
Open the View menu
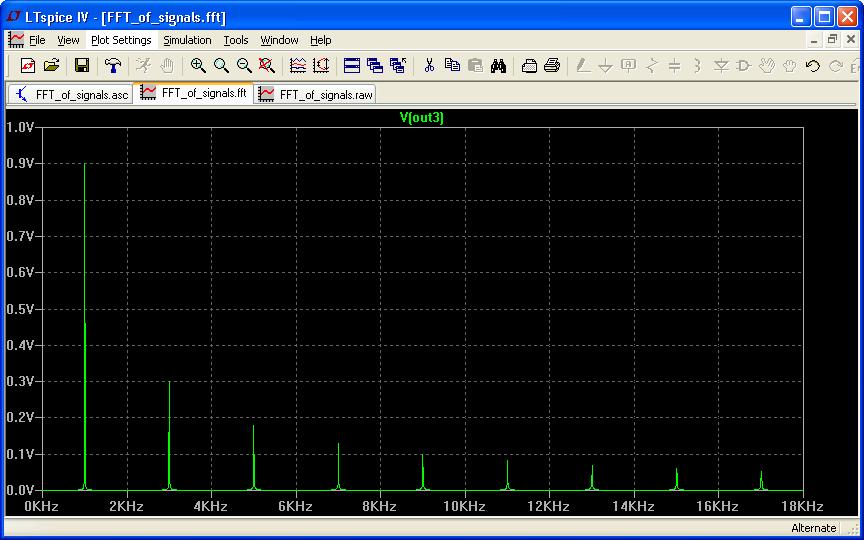(68, 40)
